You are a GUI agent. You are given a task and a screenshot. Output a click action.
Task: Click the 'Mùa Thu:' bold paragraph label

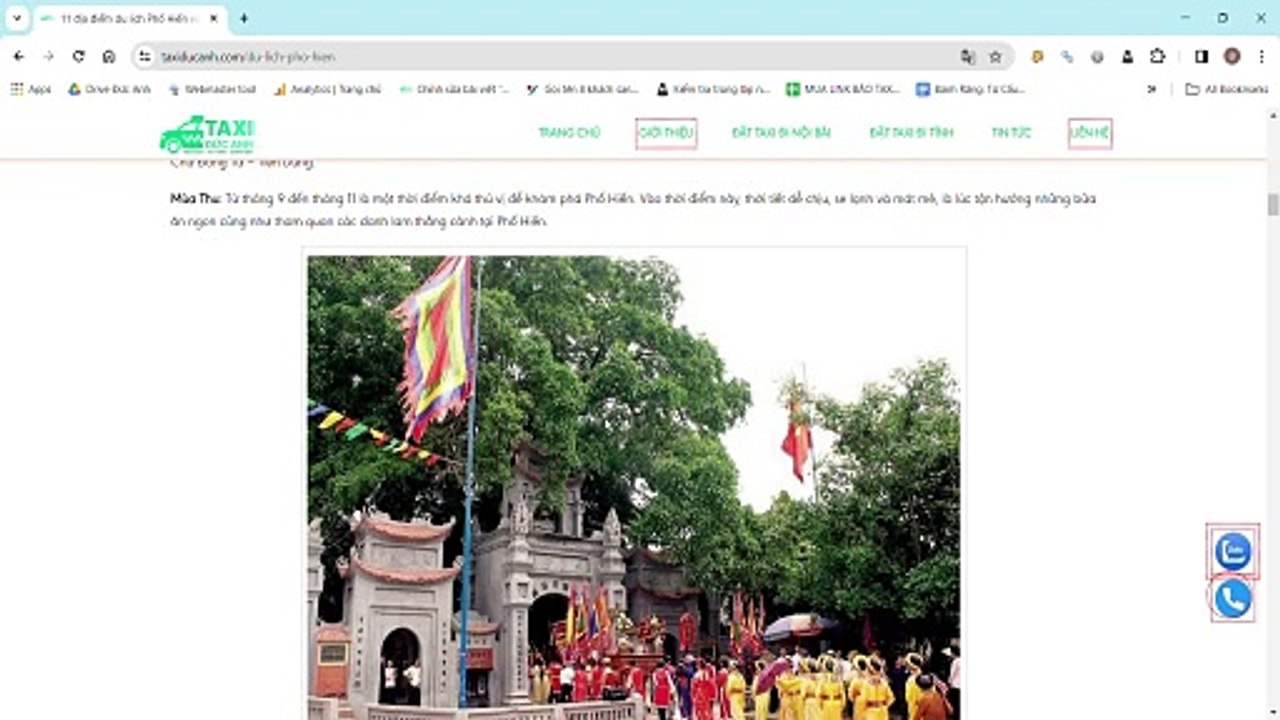tap(195, 199)
